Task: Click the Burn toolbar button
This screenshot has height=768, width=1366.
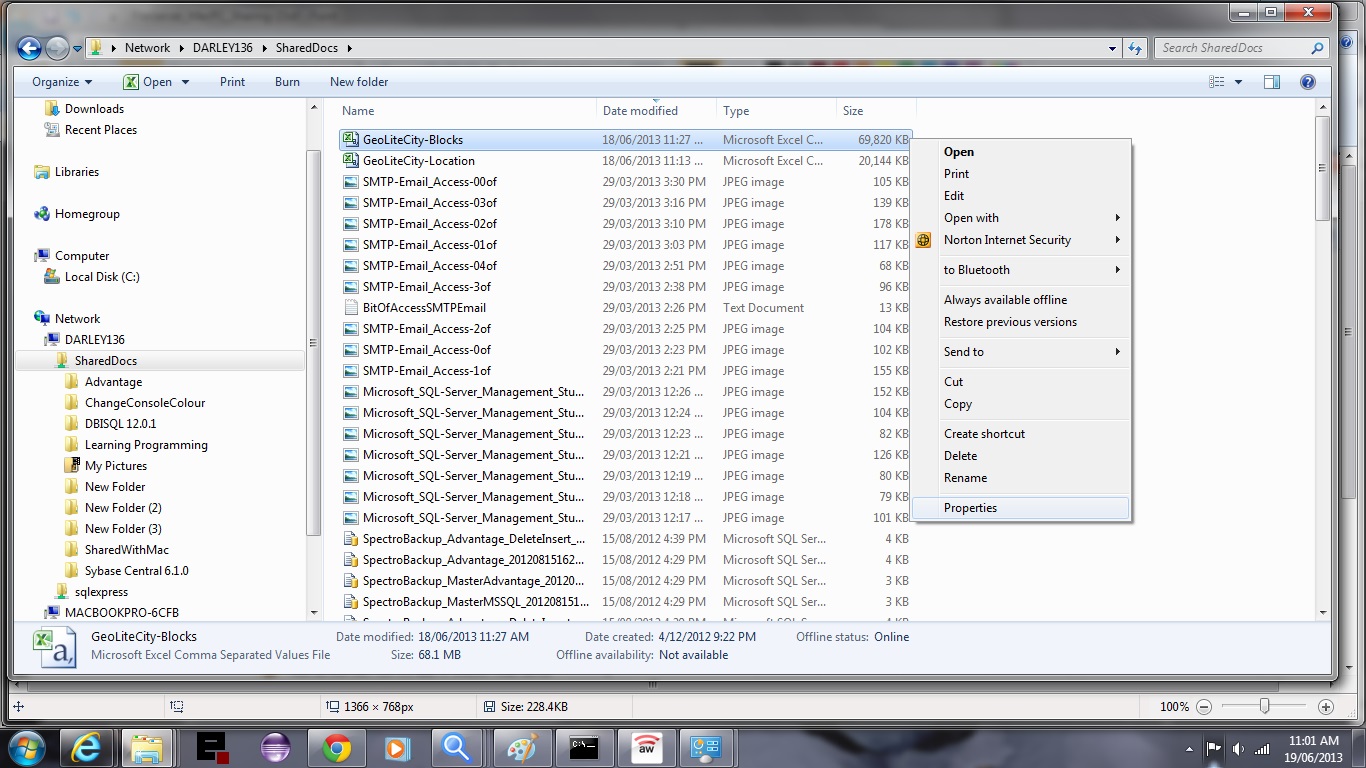Action: (287, 82)
